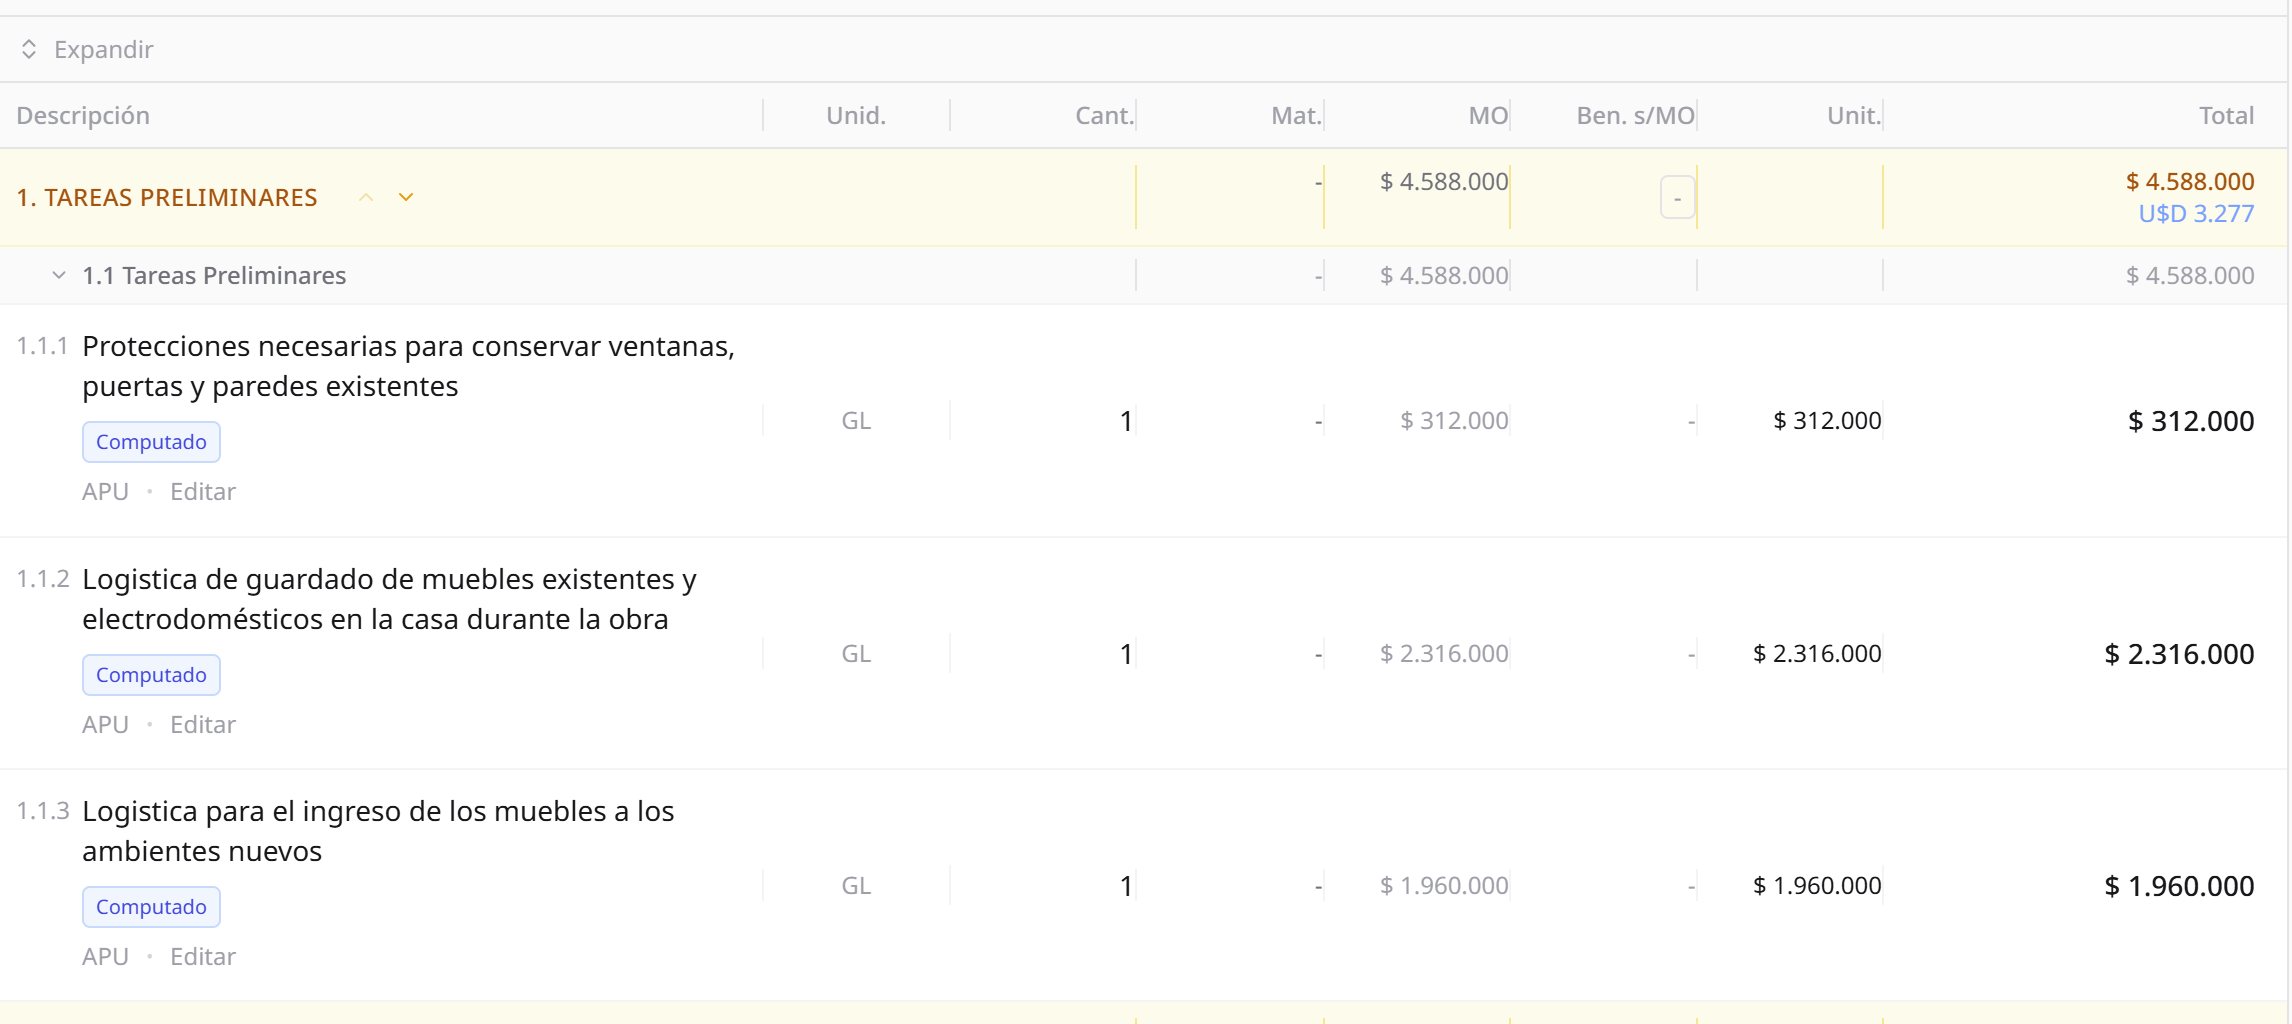
Task: Click the Unid. column header
Action: (856, 115)
